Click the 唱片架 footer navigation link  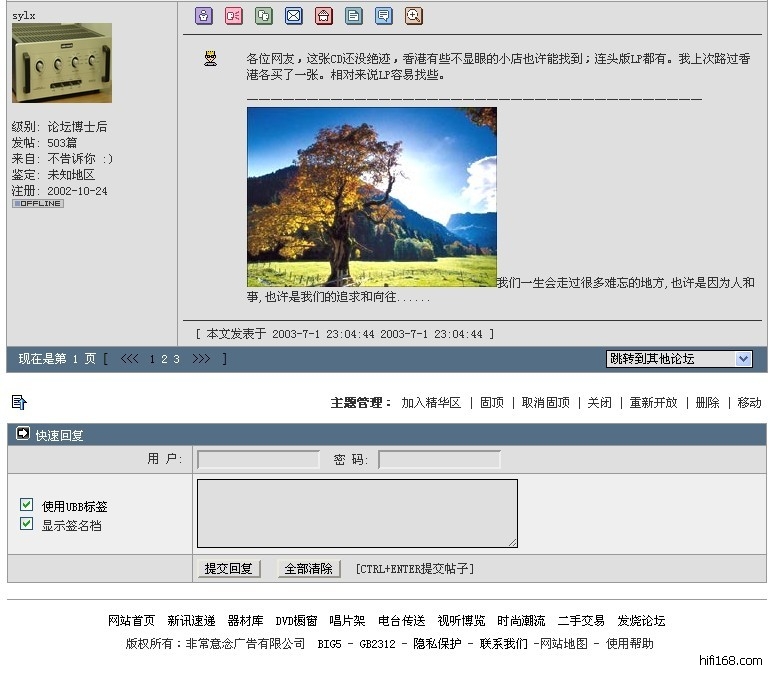pos(347,621)
